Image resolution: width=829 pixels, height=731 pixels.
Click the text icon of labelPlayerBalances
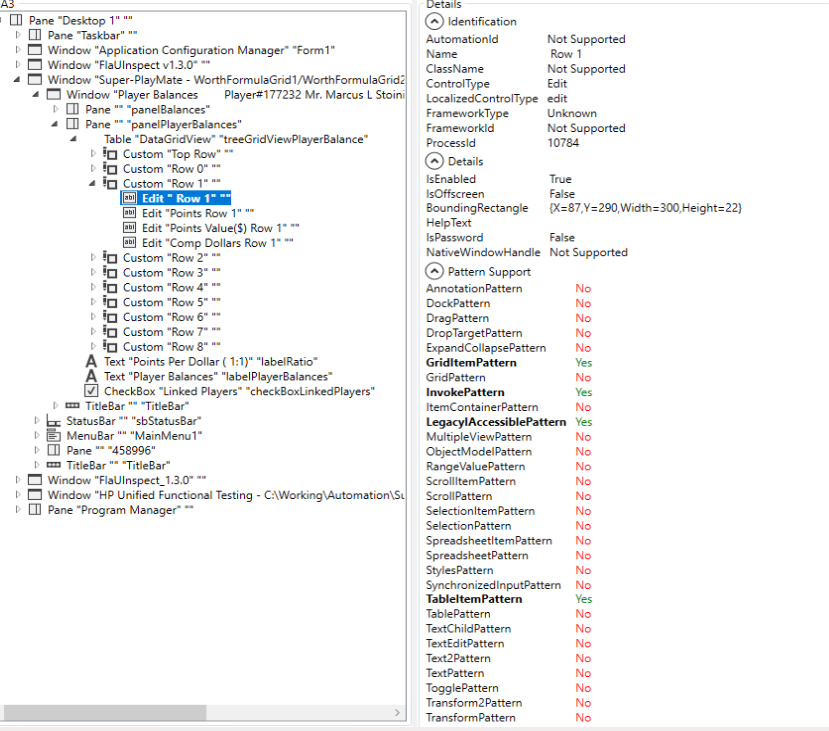pos(91,376)
